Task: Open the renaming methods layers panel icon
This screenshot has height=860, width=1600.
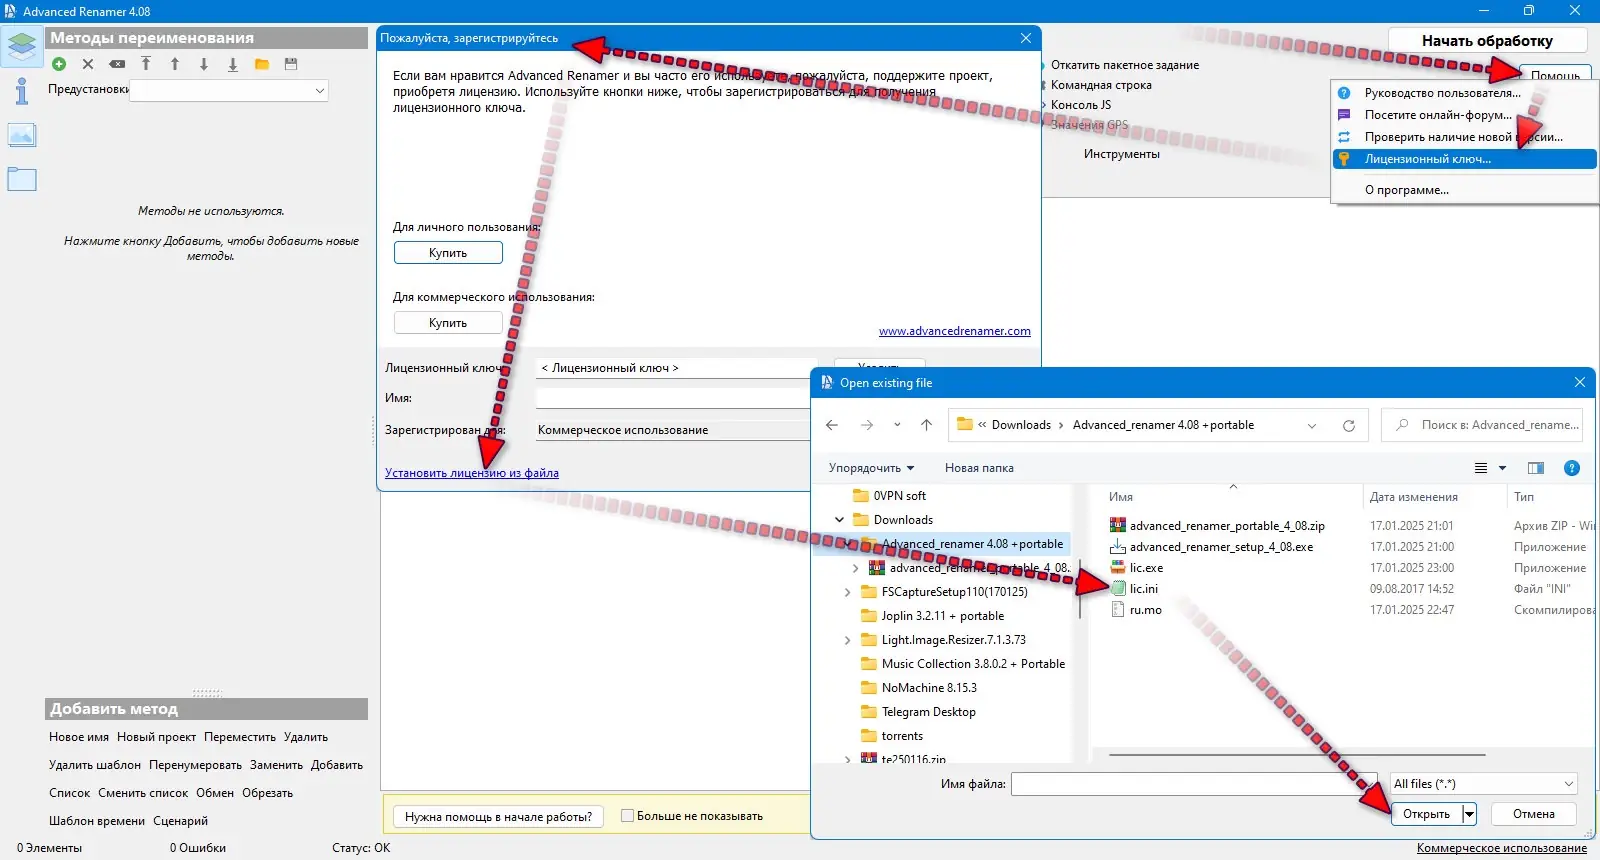Action: 22,46
